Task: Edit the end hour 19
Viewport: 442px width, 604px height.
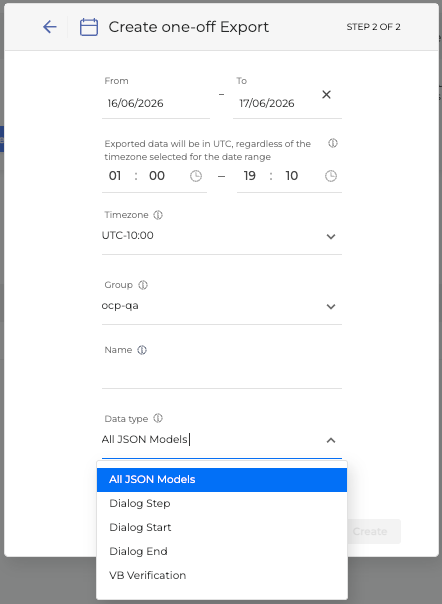Action: [250, 176]
